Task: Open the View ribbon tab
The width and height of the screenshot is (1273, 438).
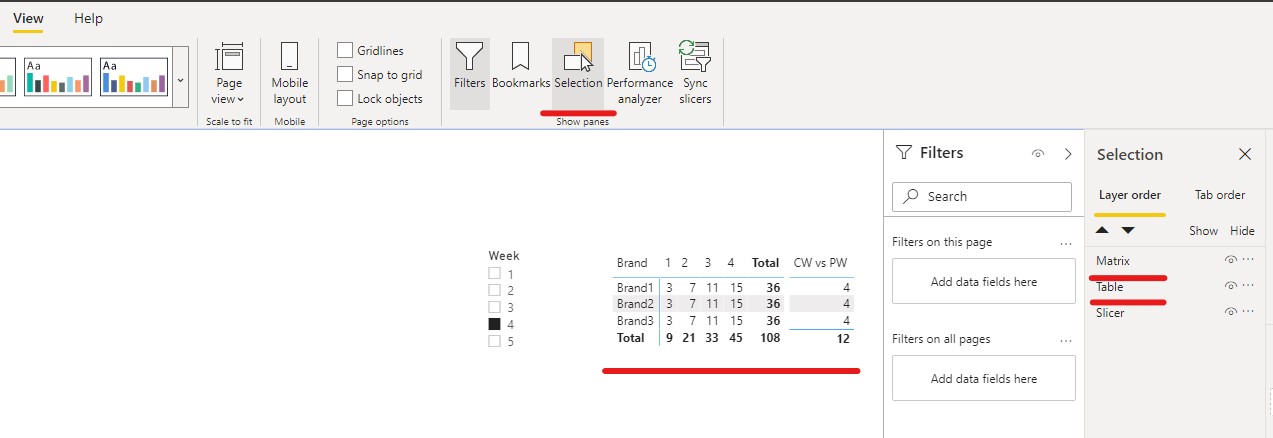Action: pos(28,18)
